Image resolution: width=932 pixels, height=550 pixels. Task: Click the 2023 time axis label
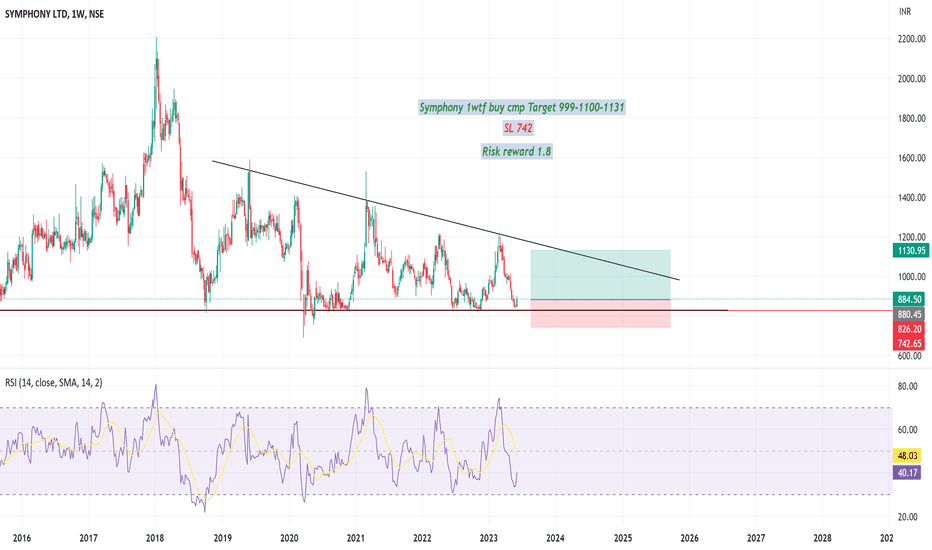pos(489,538)
